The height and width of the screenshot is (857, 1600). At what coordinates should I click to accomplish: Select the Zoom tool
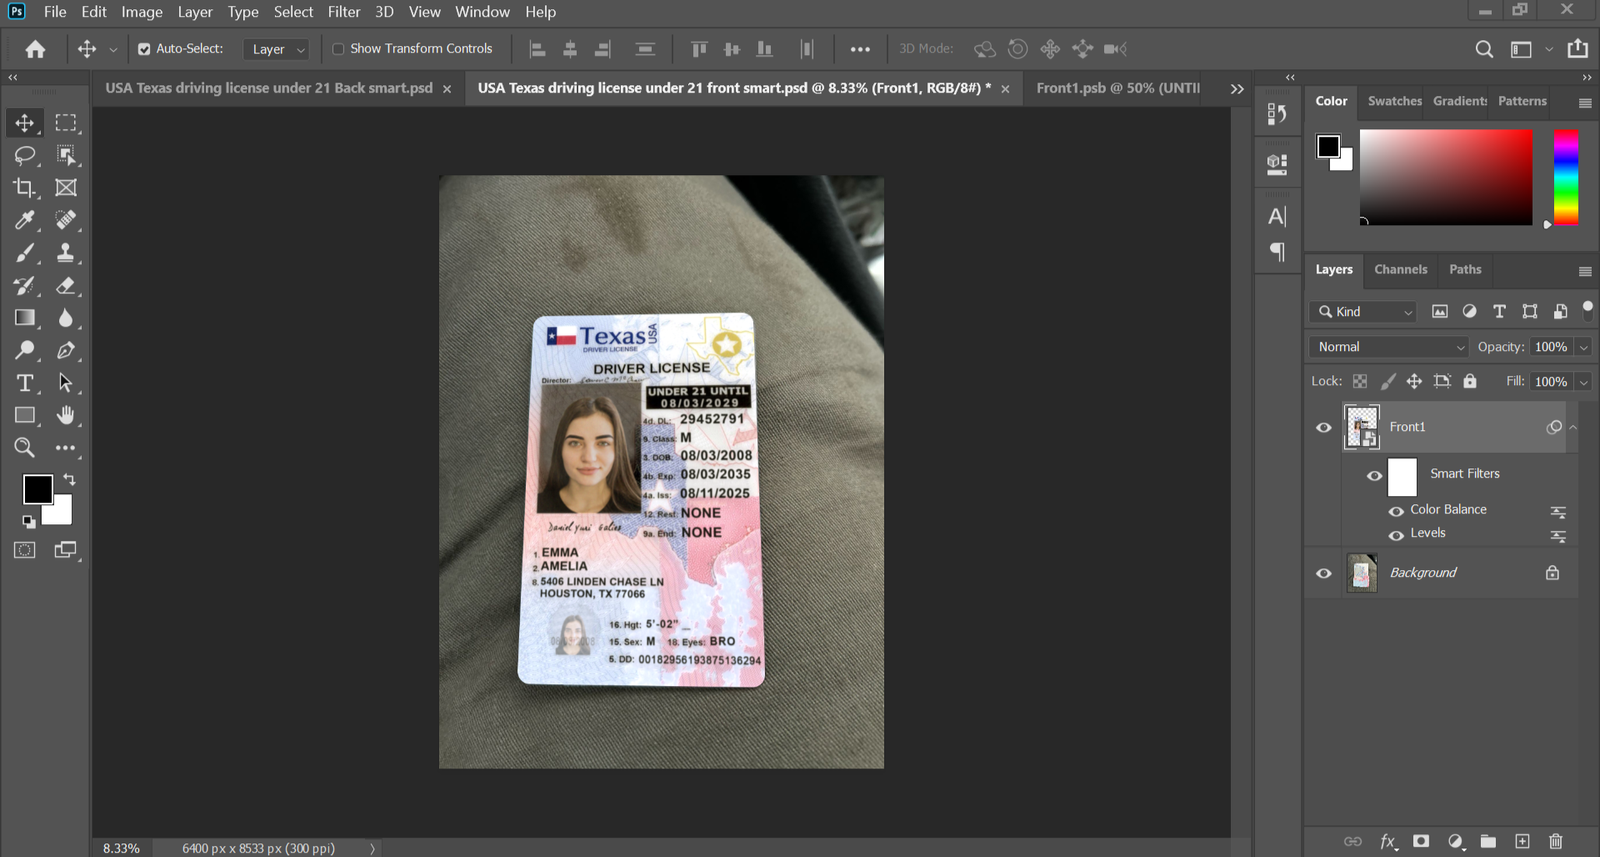(24, 448)
